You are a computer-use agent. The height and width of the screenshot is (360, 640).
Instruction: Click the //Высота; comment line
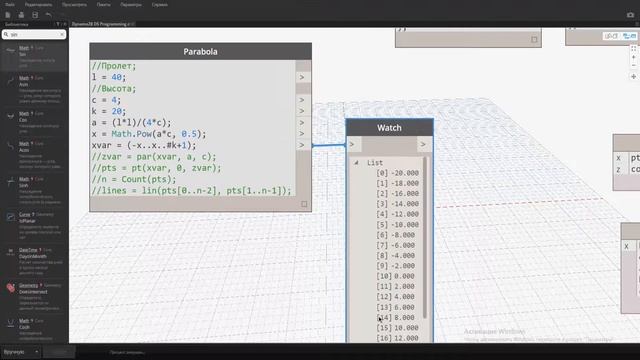(114, 89)
